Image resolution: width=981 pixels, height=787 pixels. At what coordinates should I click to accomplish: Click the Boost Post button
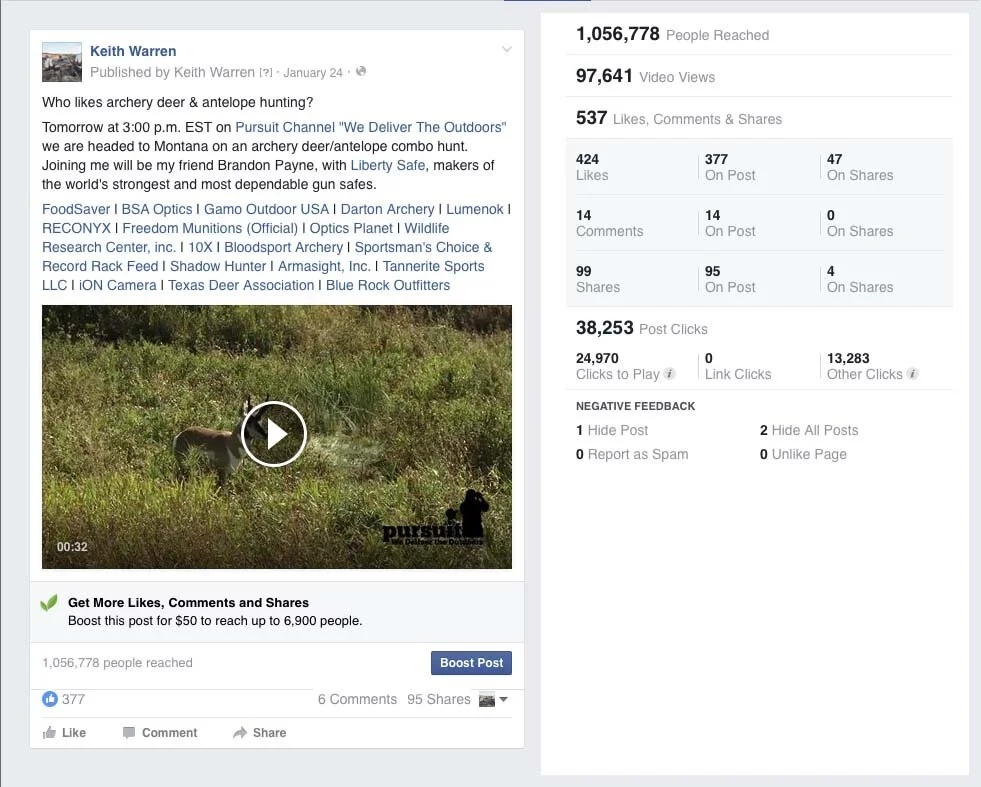(471, 663)
